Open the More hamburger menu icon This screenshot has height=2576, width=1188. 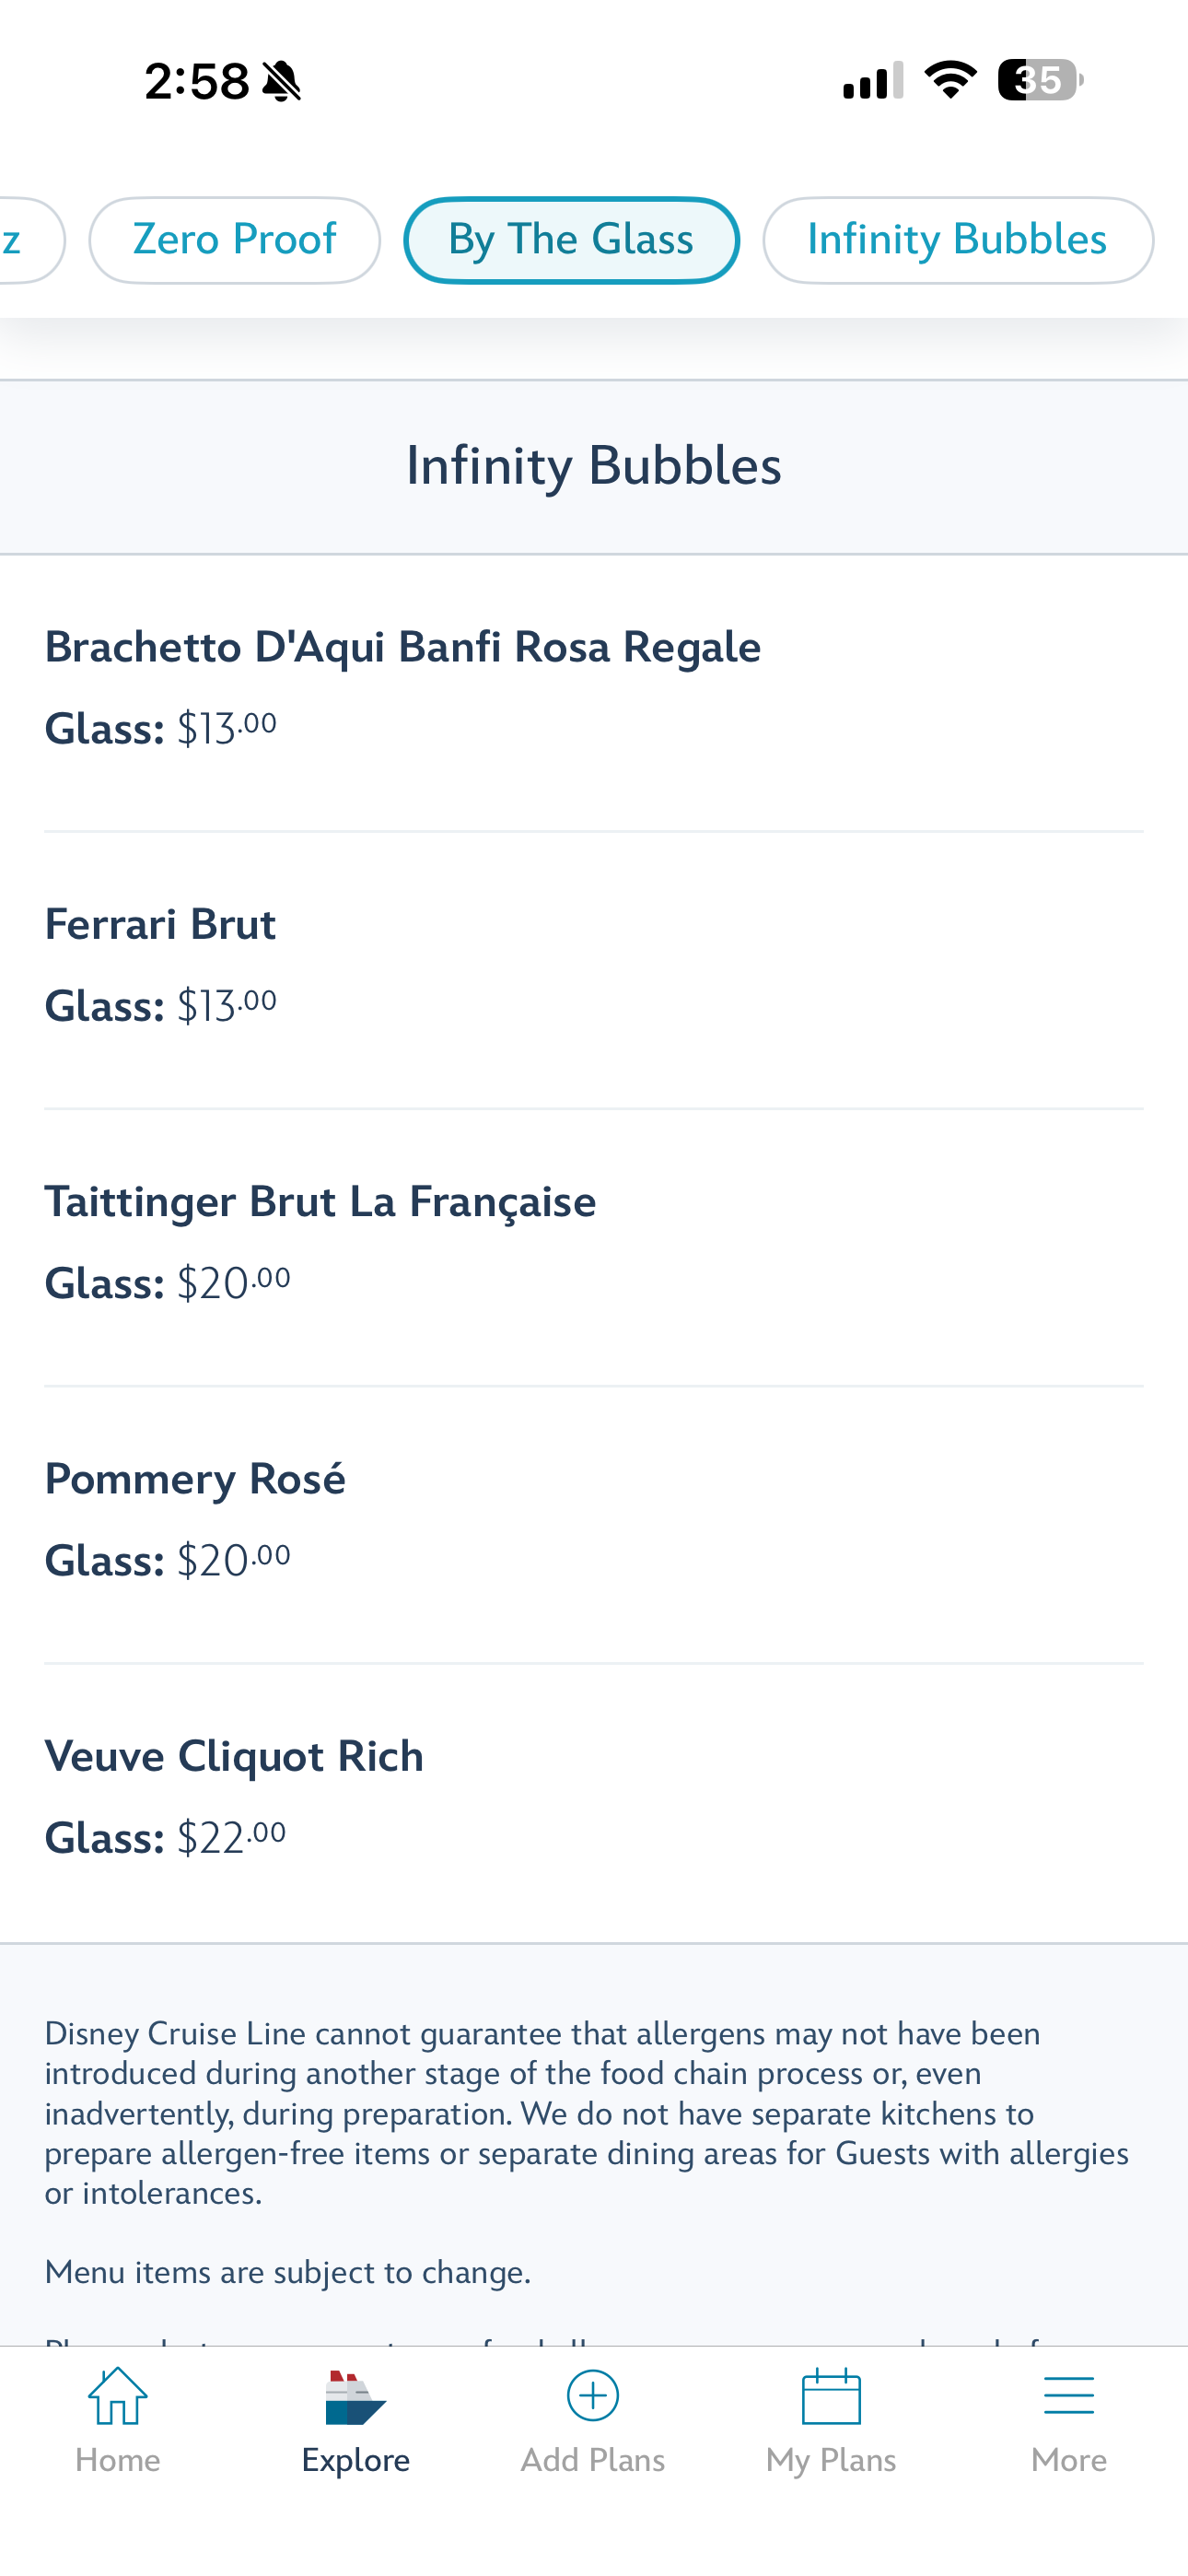pos(1068,2396)
